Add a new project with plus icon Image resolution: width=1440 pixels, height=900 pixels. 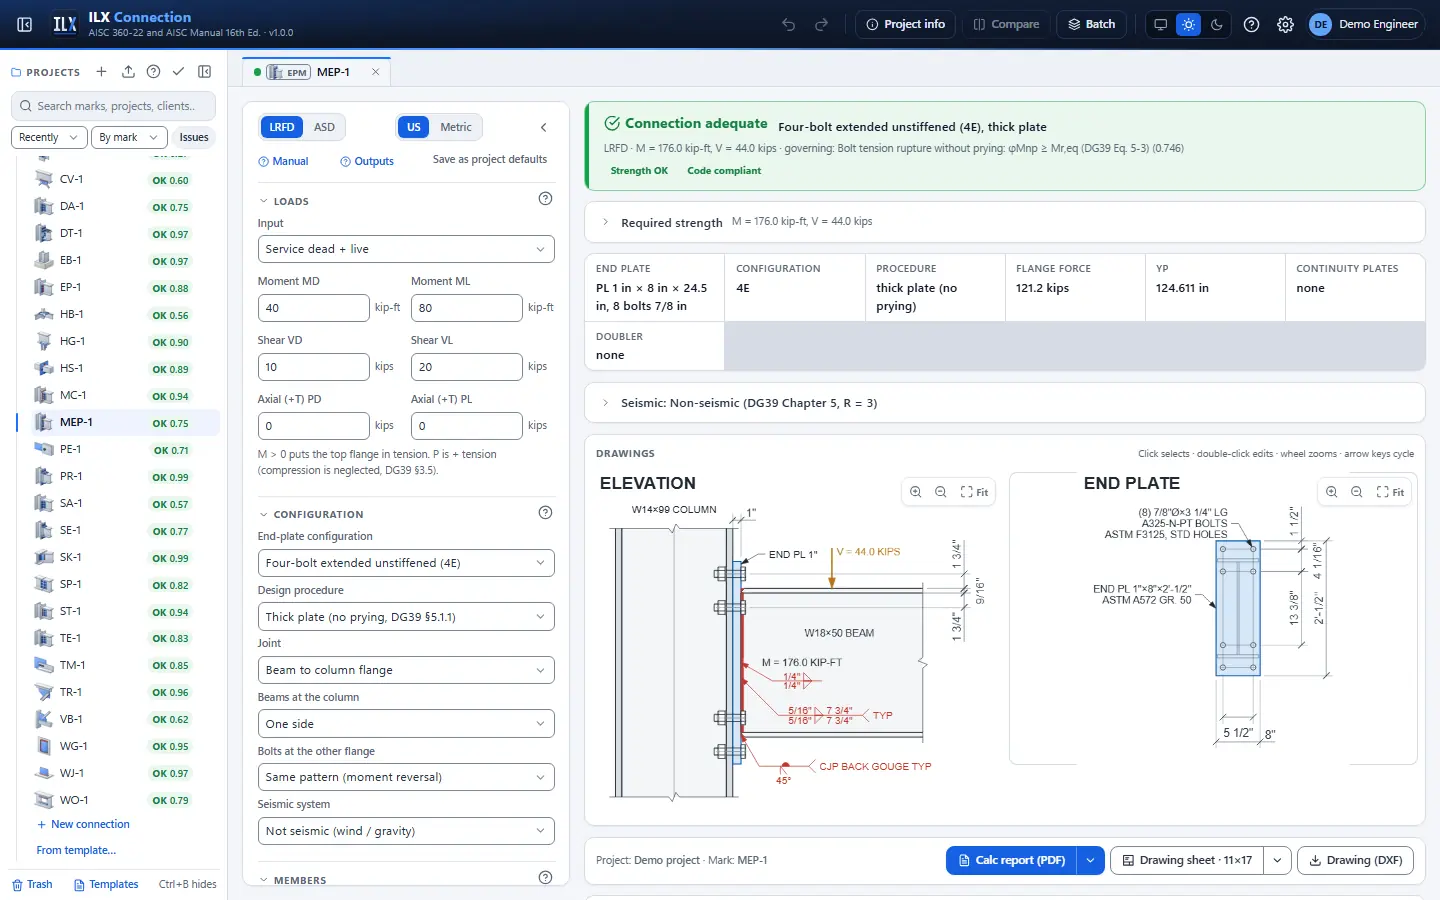[x=101, y=72]
